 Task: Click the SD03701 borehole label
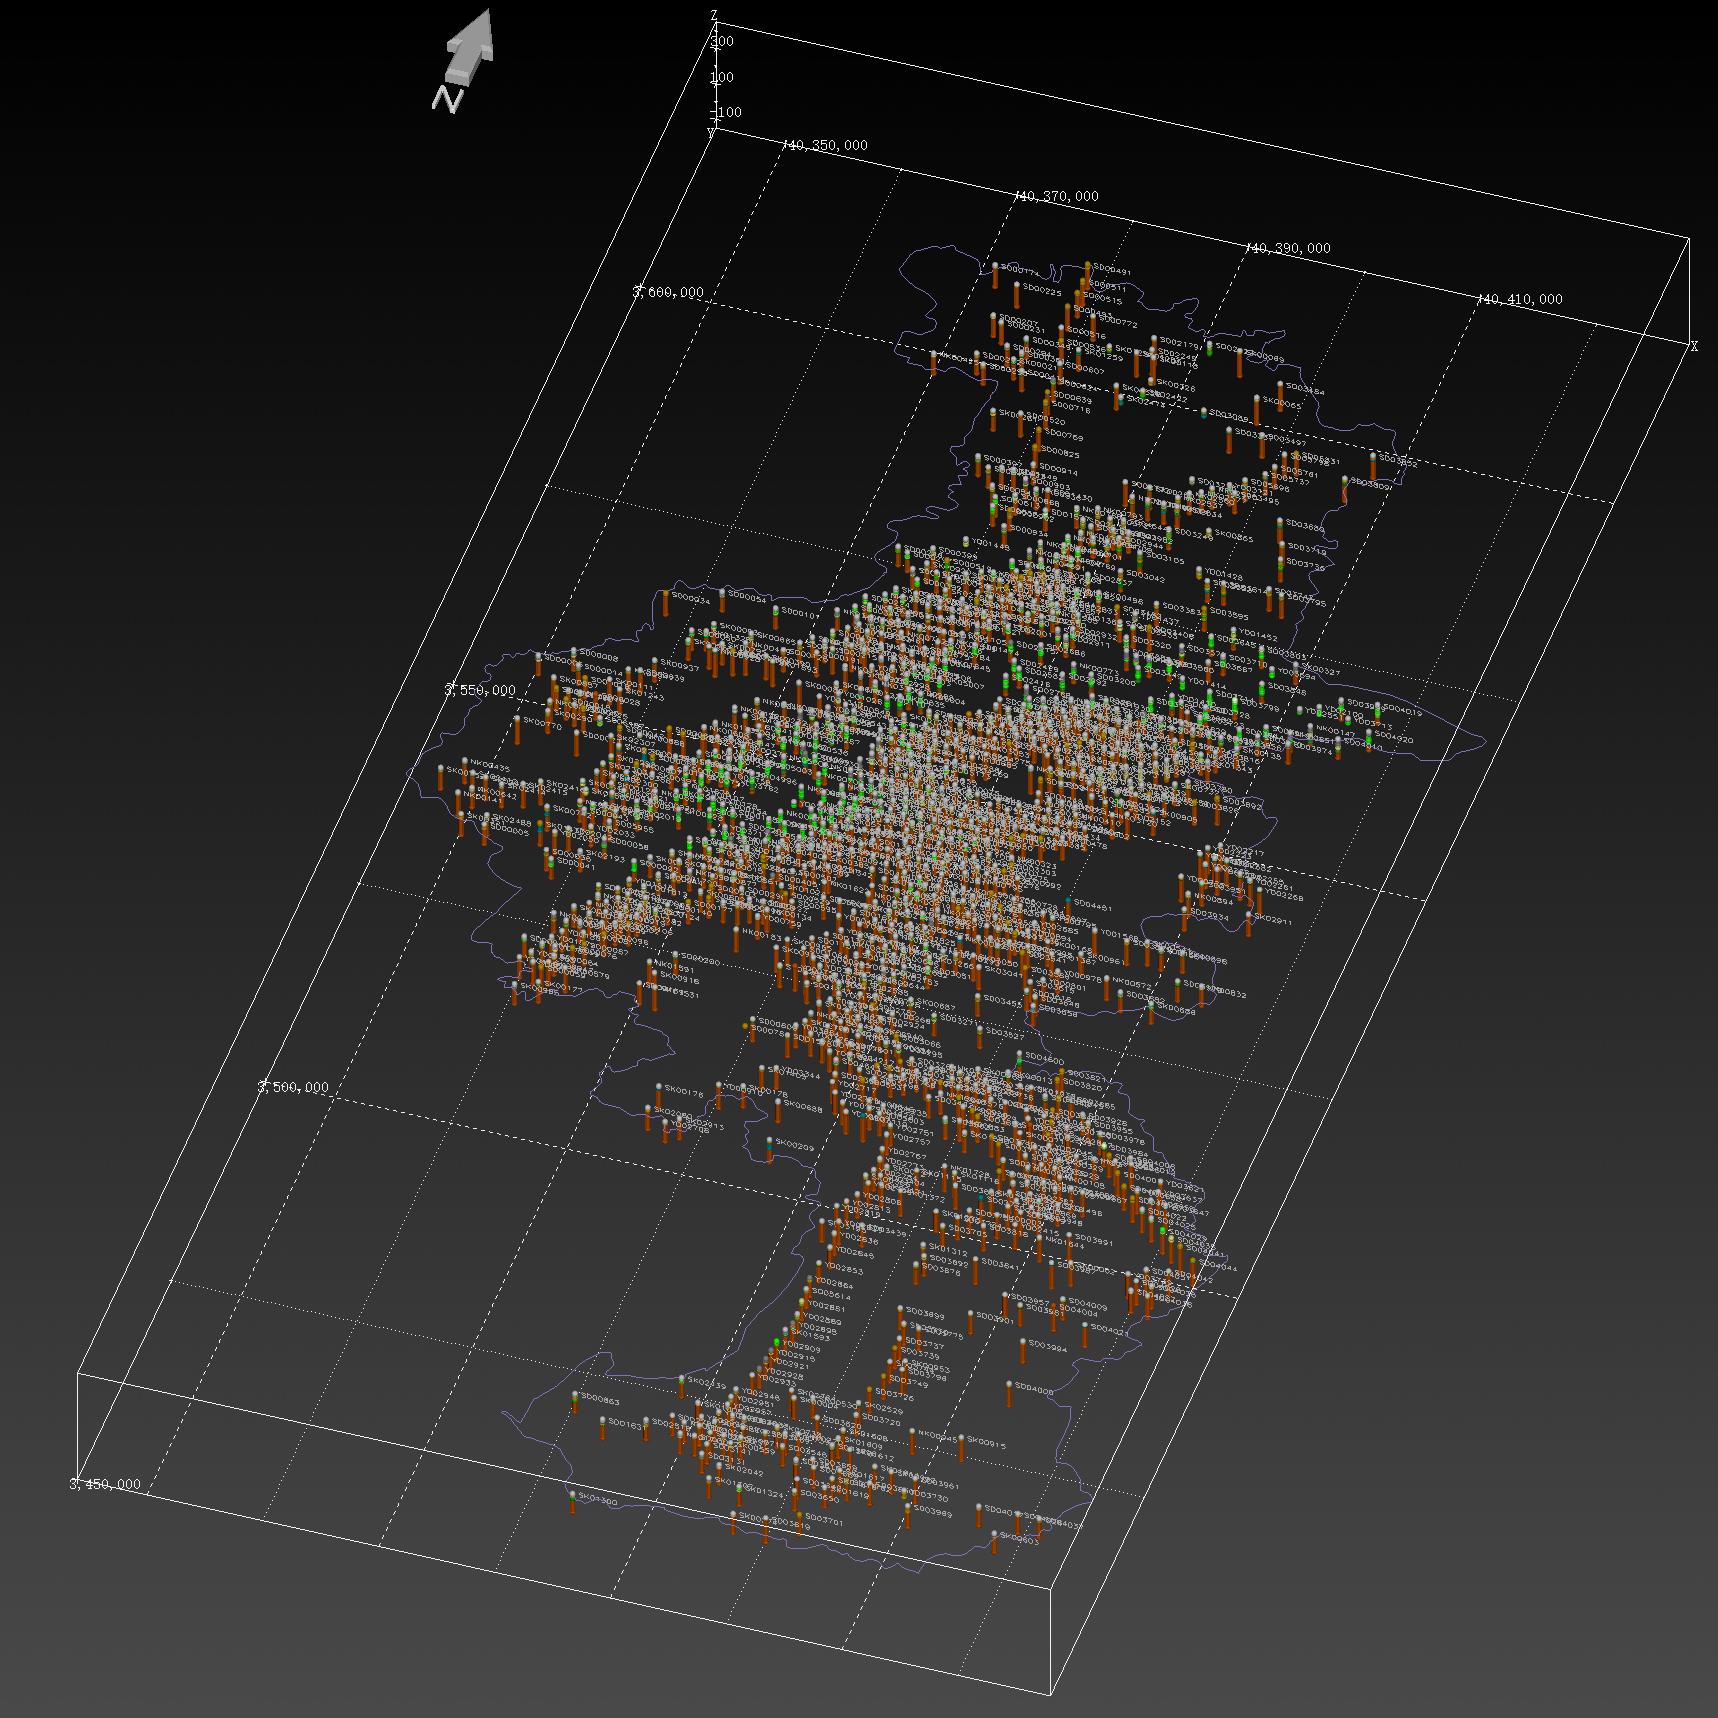[x=824, y=1521]
